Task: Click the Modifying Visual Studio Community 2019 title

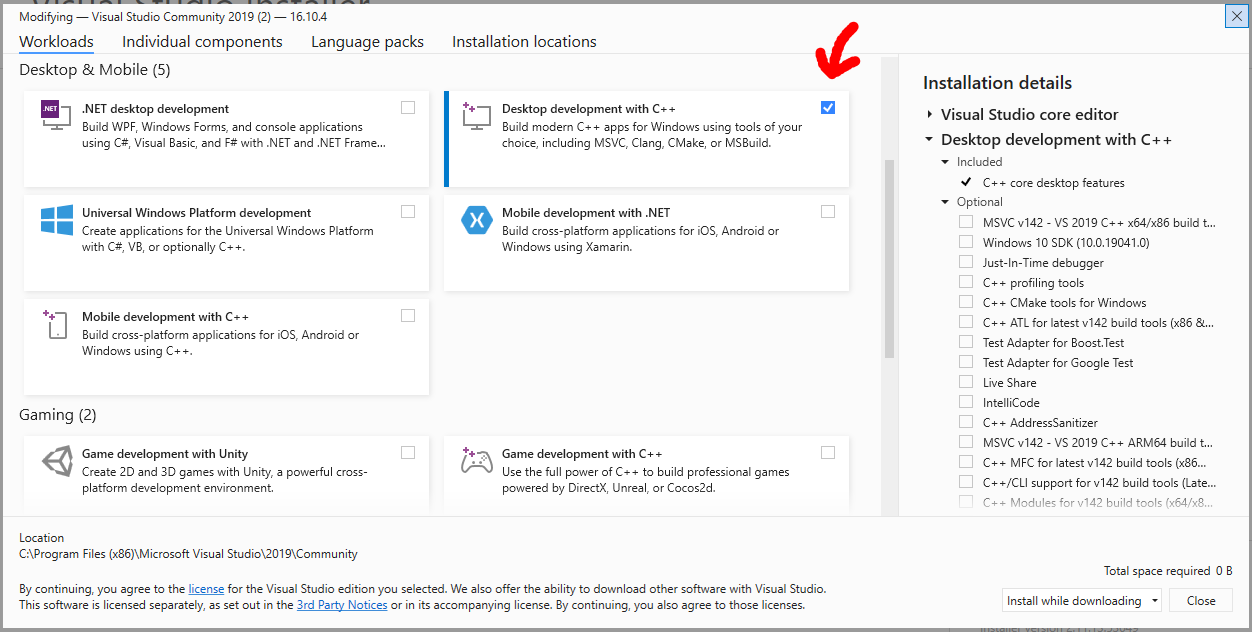Action: pos(173,17)
